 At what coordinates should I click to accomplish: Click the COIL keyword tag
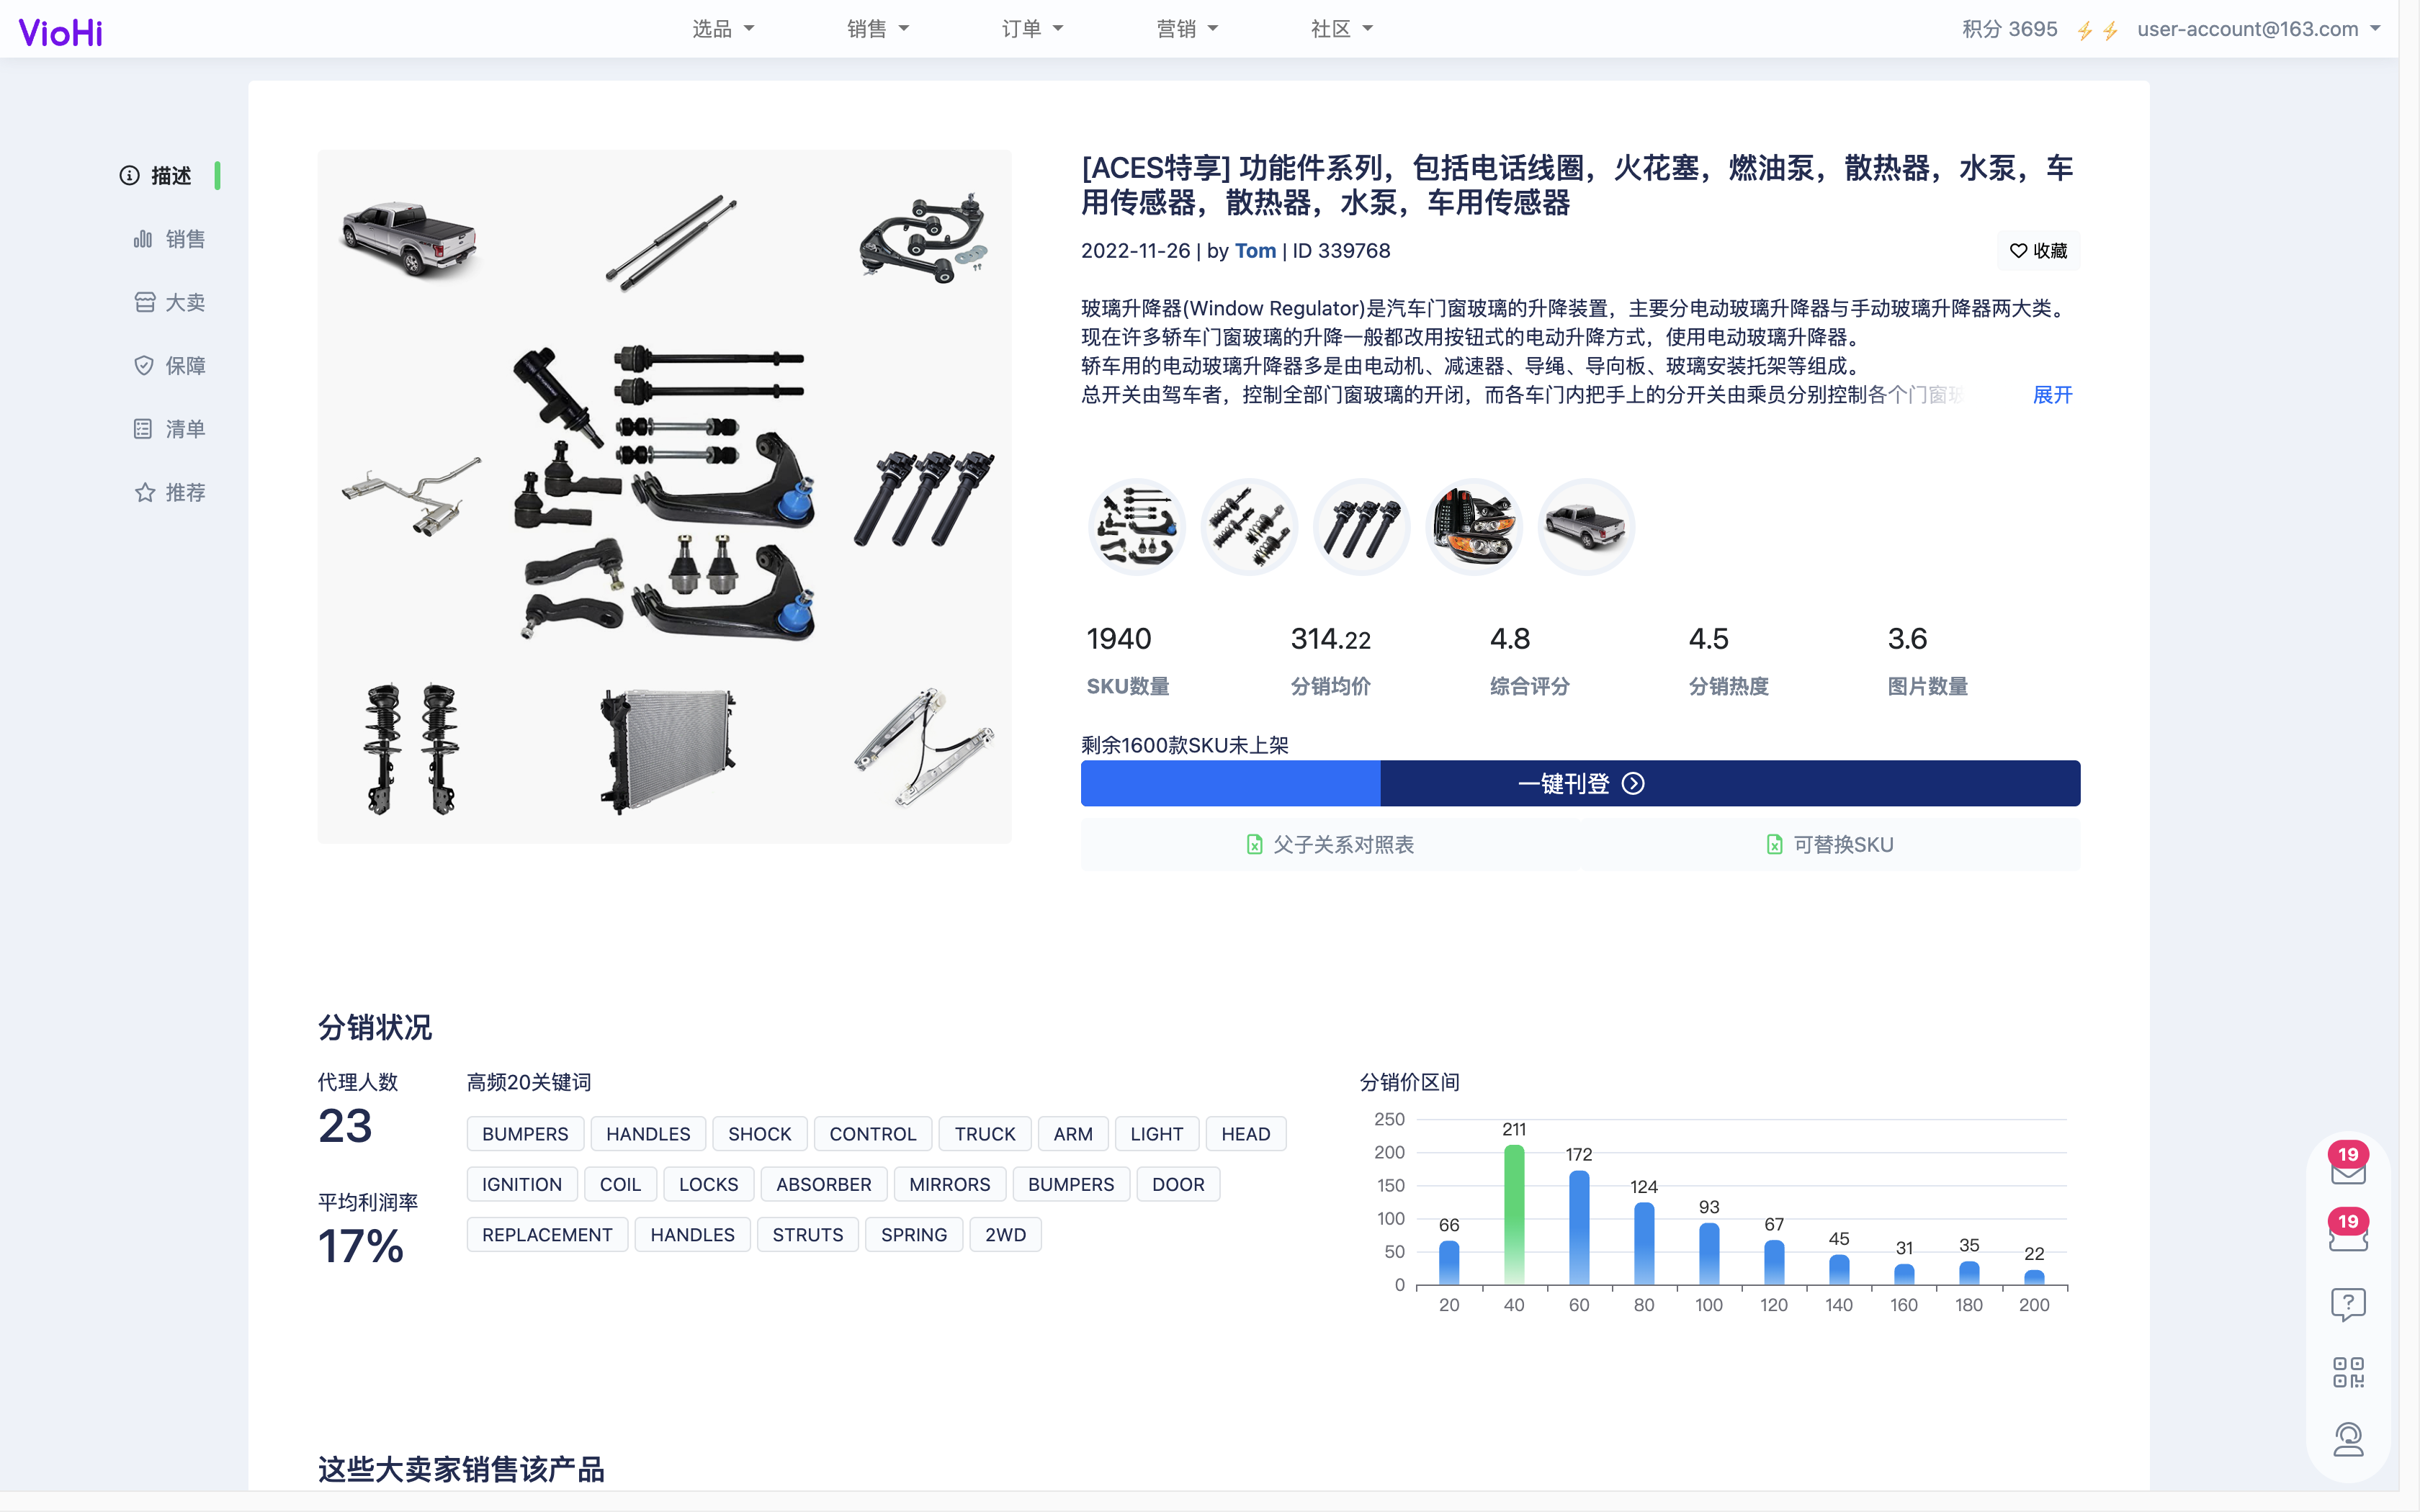620,1184
